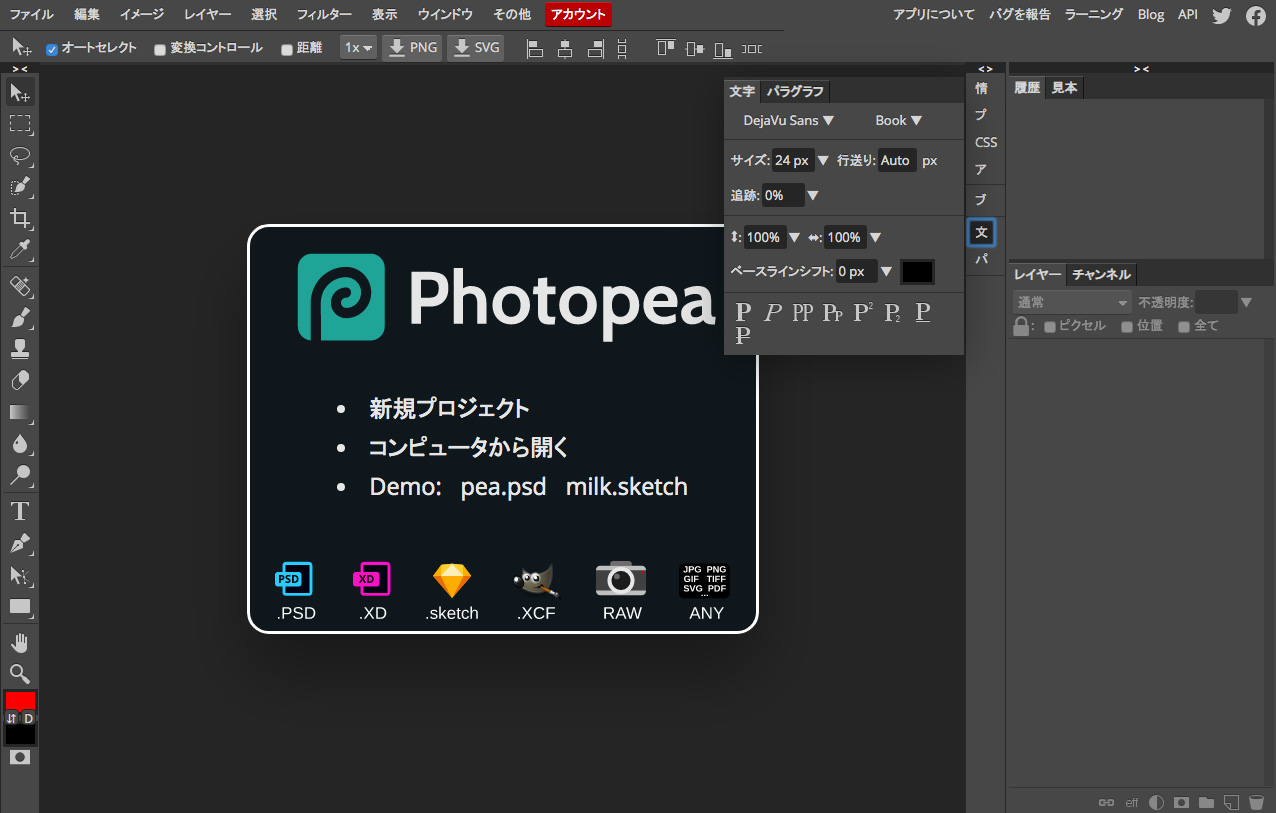Expand vertical scale 100% dropdown arrow
This screenshot has width=1276, height=813.
[795, 238]
